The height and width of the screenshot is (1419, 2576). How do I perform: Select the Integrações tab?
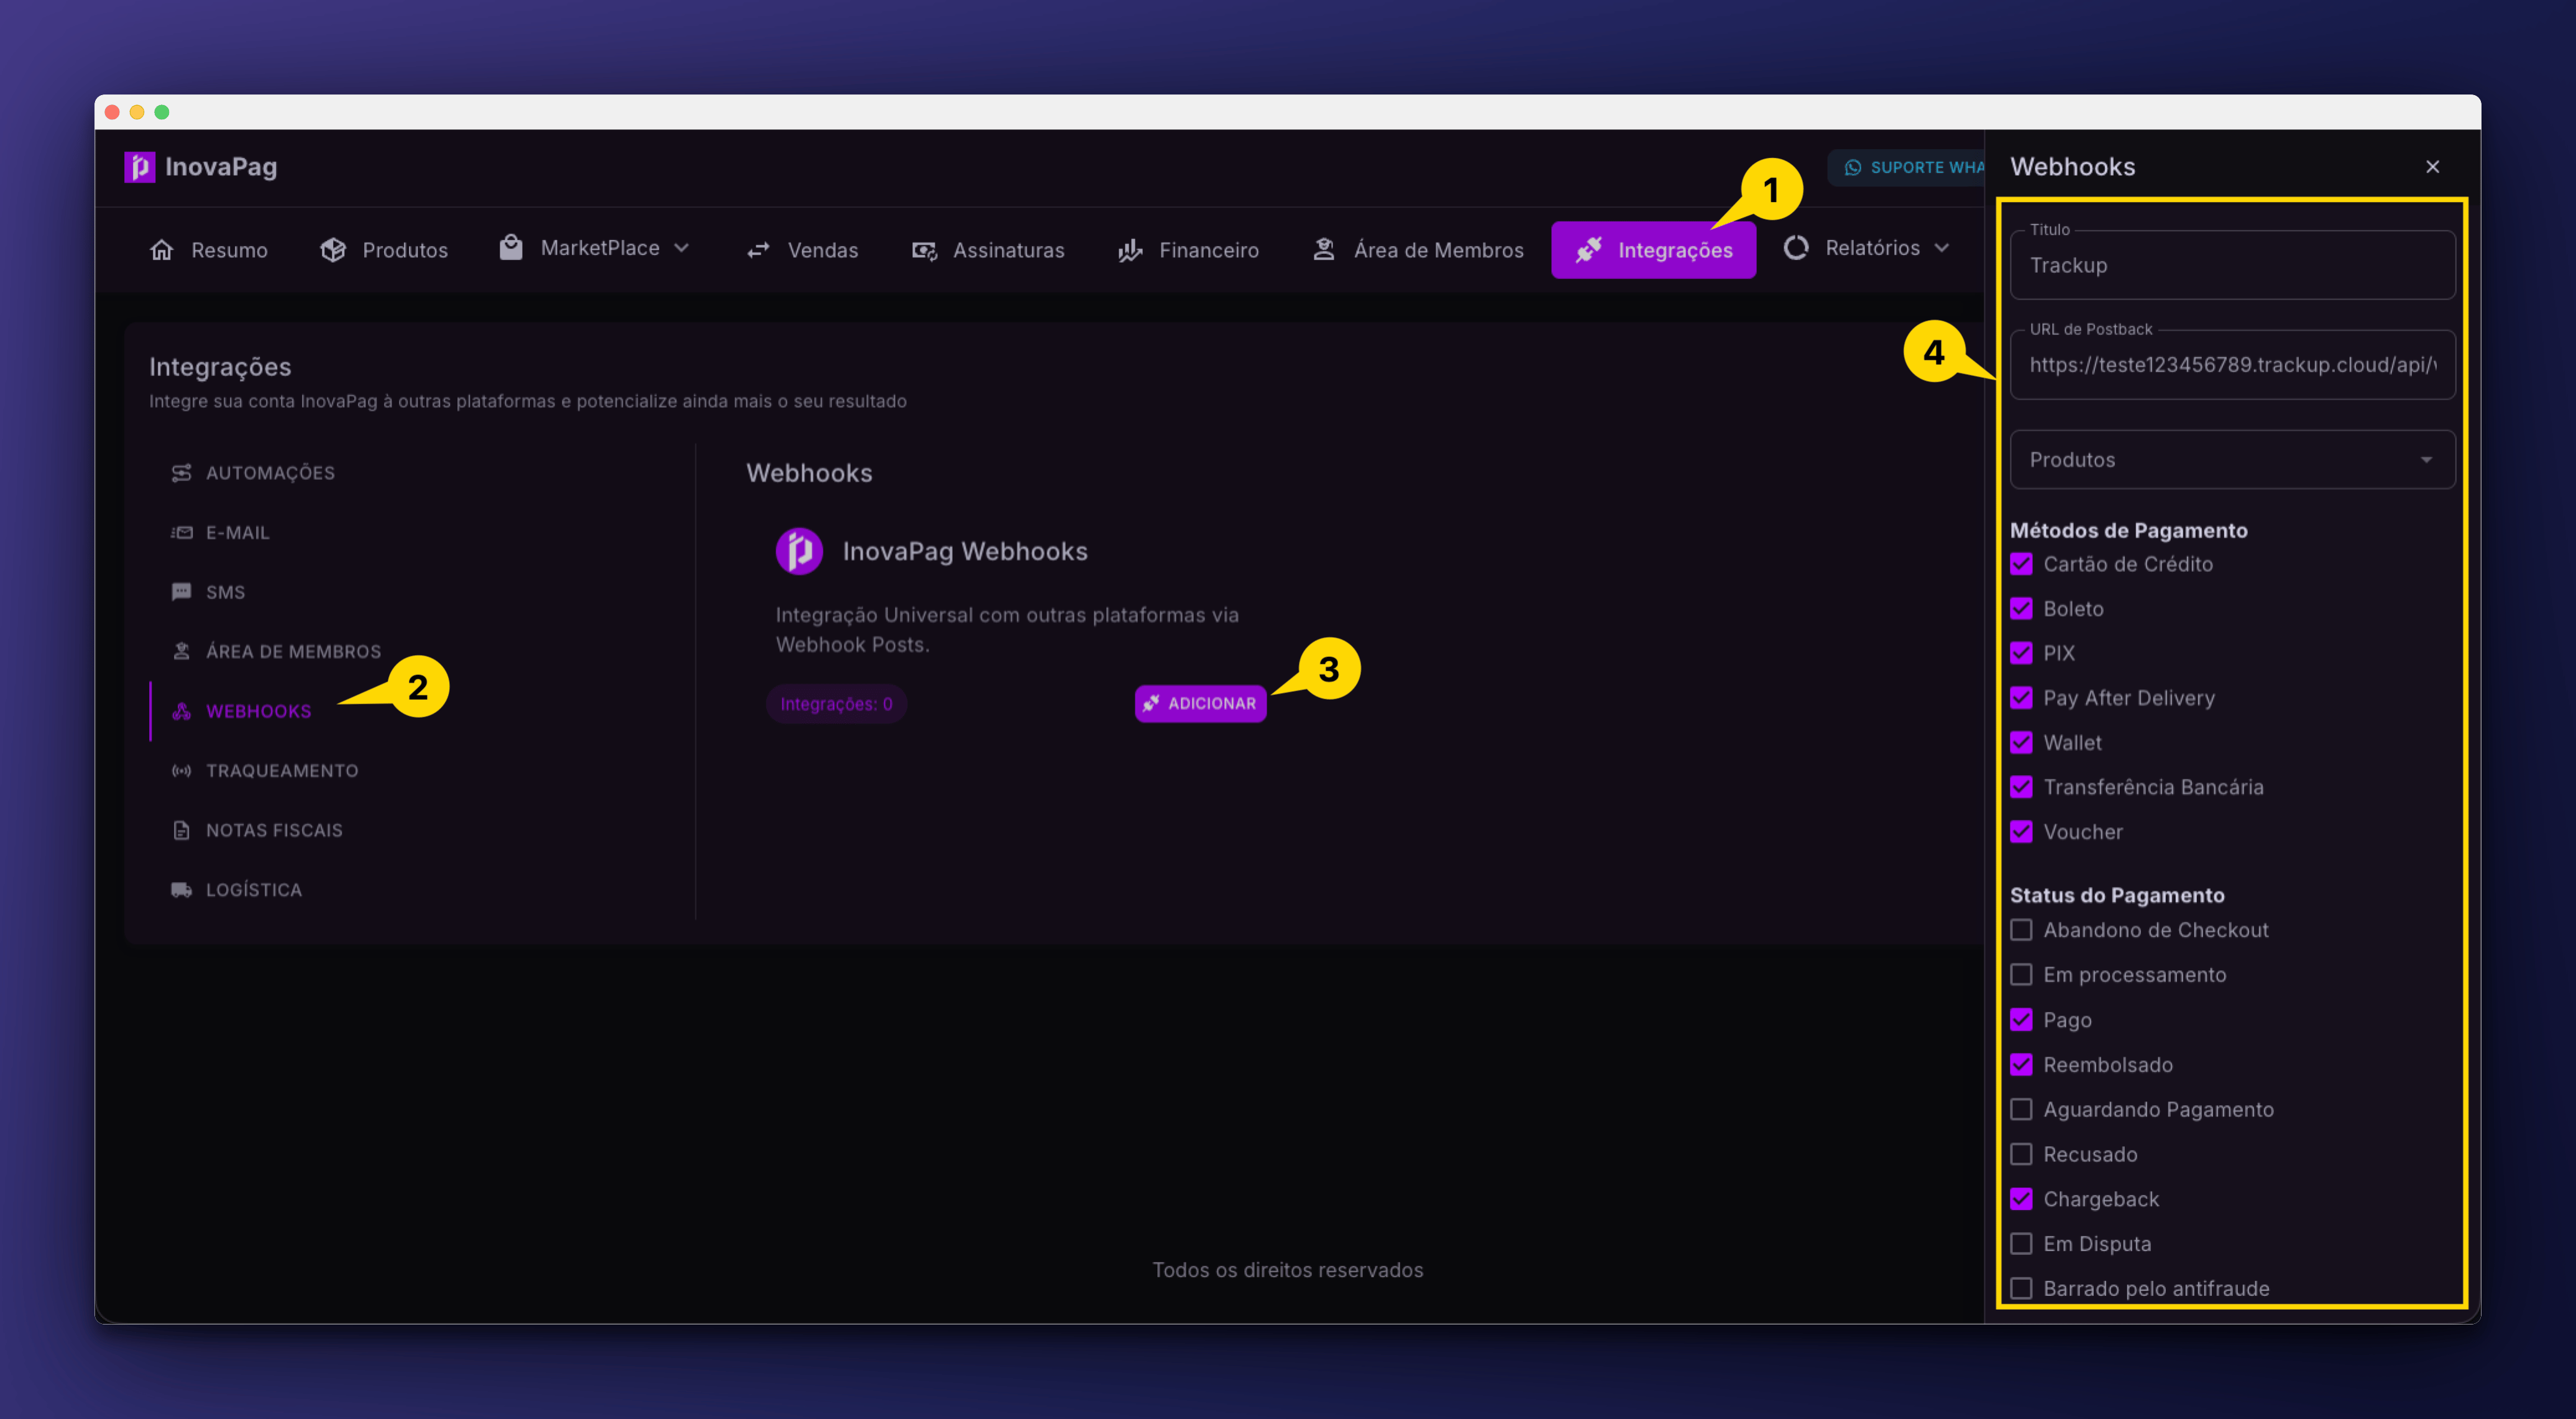1653,250
